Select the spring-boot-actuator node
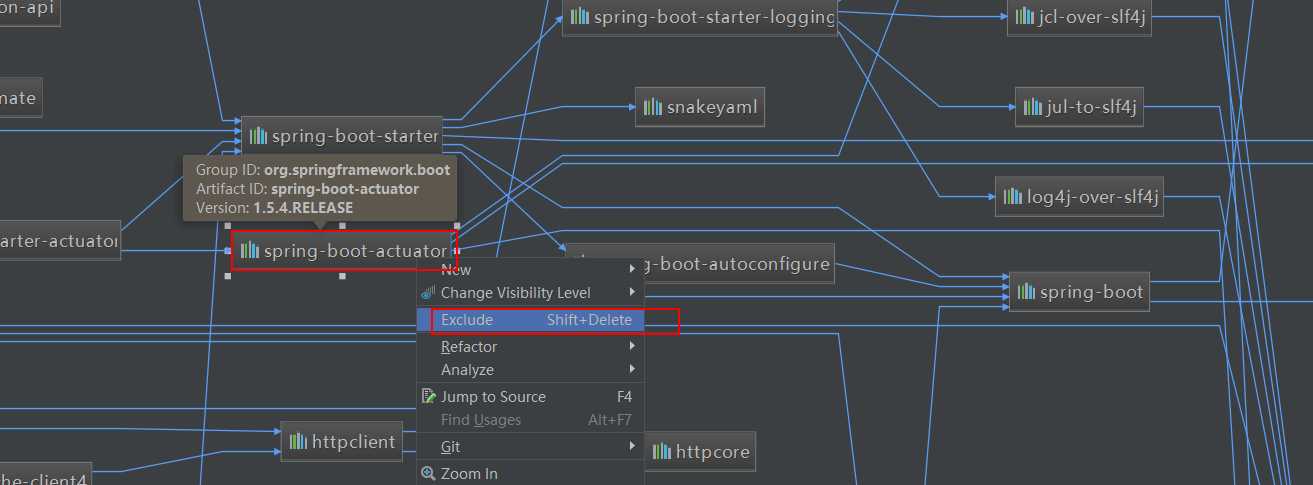1313x485 pixels. [x=343, y=250]
